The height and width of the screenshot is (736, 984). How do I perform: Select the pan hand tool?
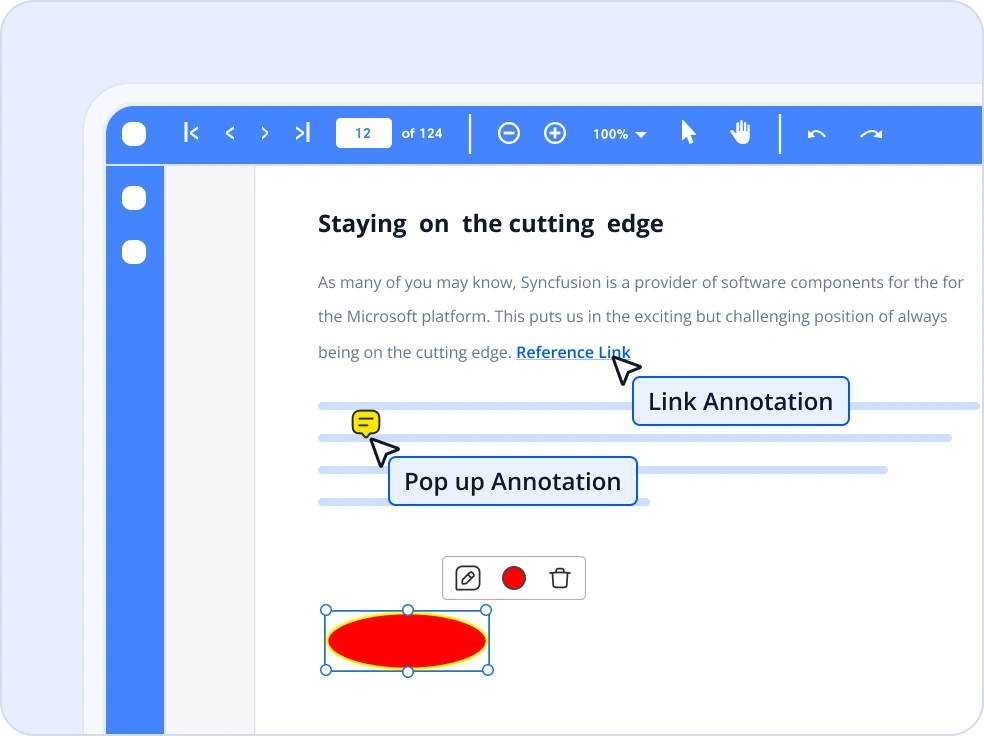pos(741,133)
